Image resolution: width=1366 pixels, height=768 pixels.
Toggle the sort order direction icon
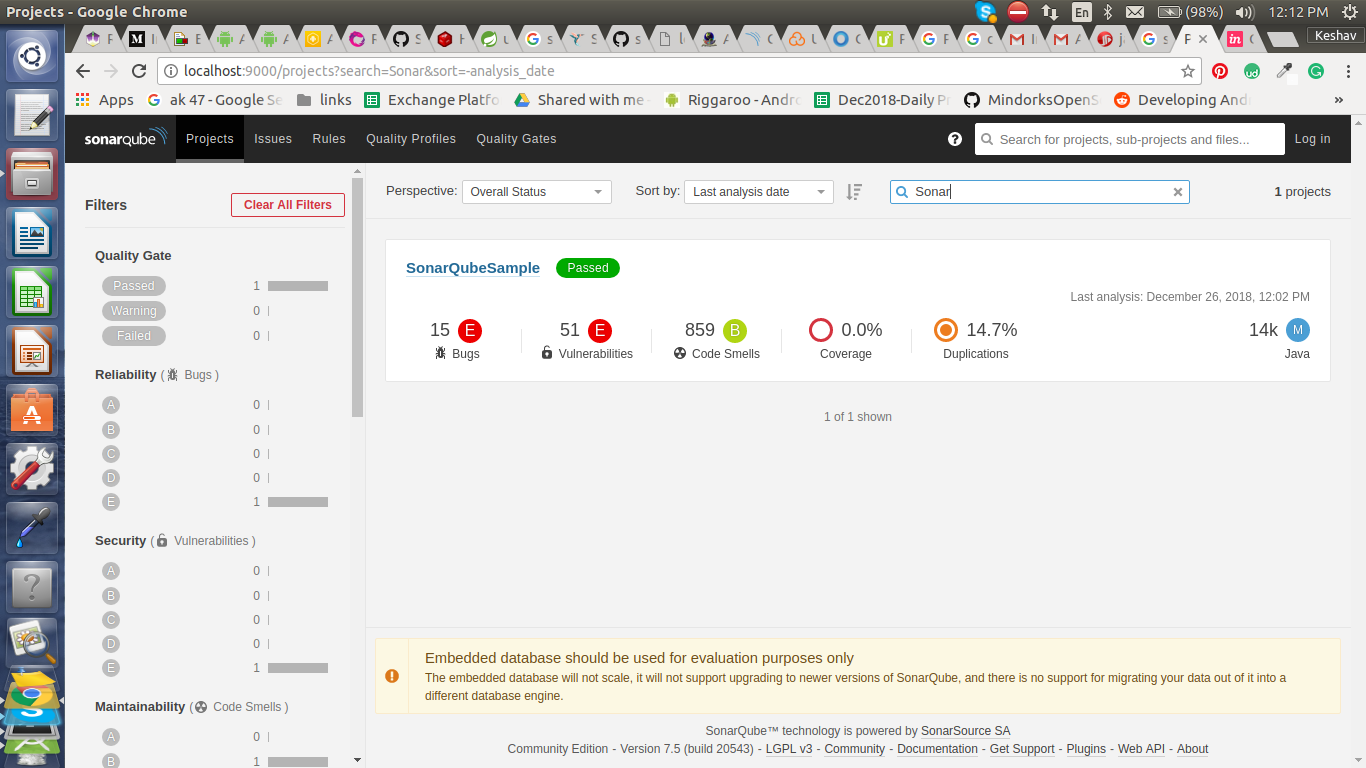pyautogui.click(x=854, y=192)
